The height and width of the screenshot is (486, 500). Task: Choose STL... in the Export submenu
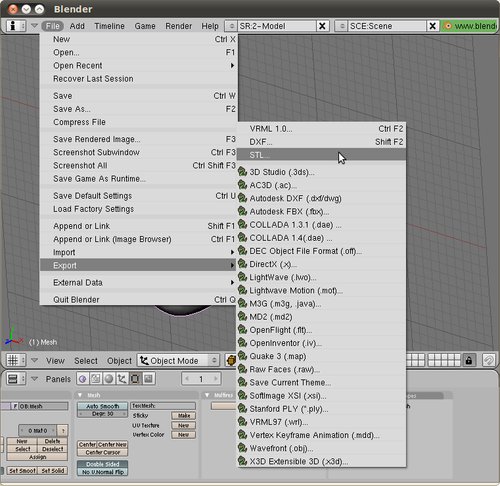(x=321, y=155)
